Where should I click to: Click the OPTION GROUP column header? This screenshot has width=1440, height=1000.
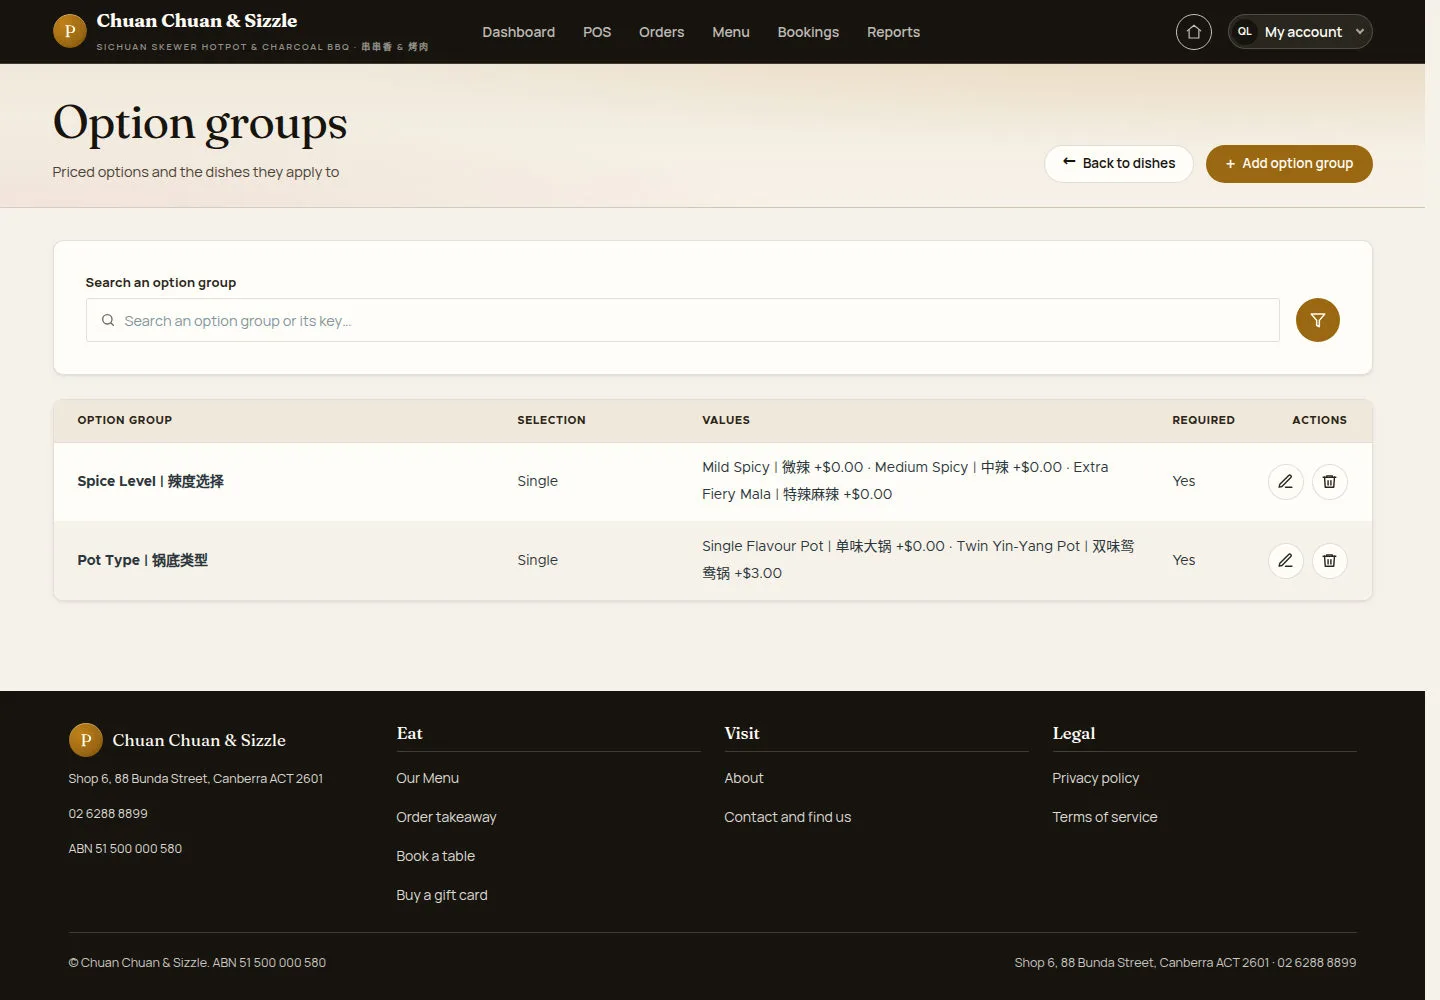pos(125,420)
